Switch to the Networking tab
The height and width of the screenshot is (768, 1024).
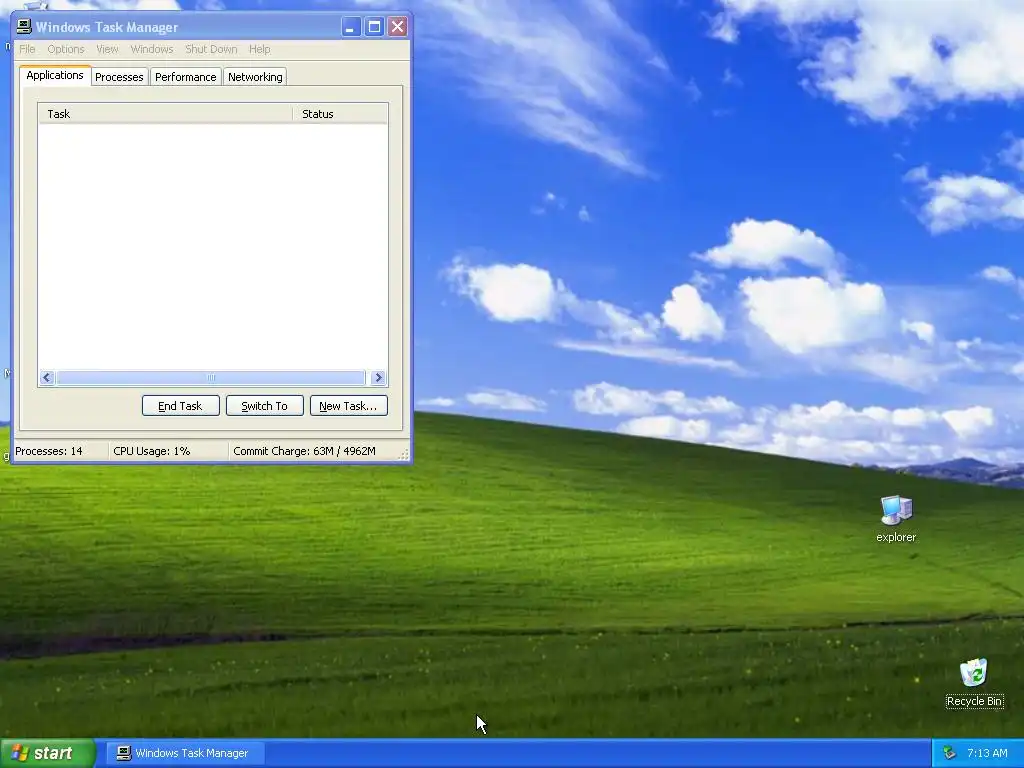[255, 77]
